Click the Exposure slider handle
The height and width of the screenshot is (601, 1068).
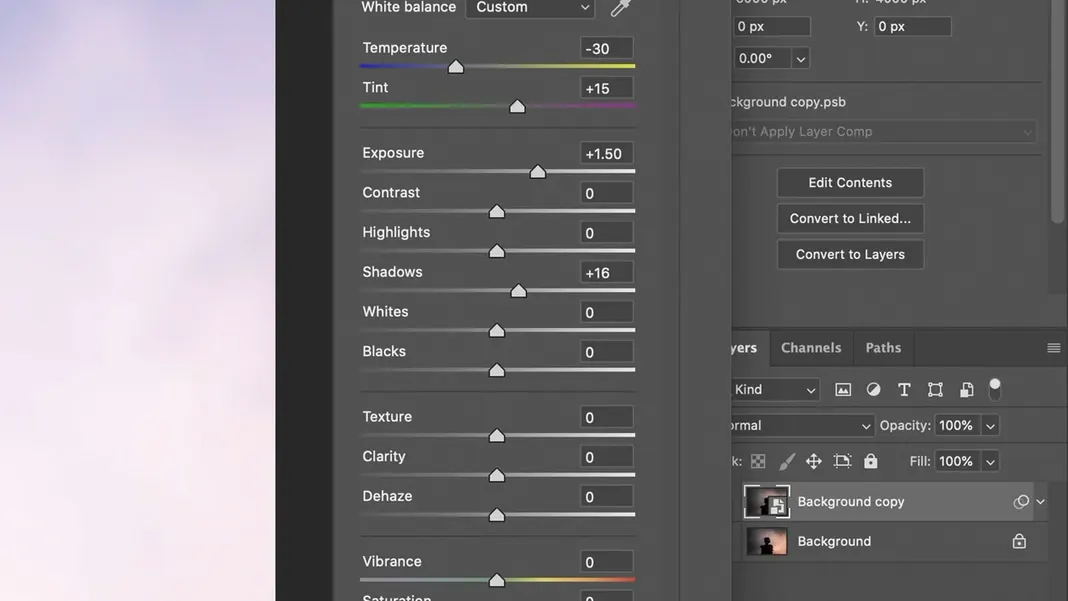[537, 172]
